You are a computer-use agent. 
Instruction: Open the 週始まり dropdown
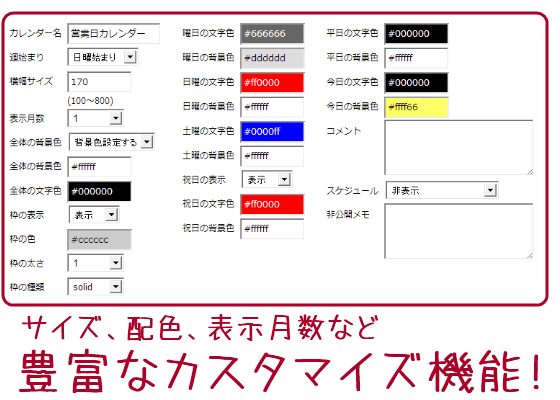coord(102,57)
